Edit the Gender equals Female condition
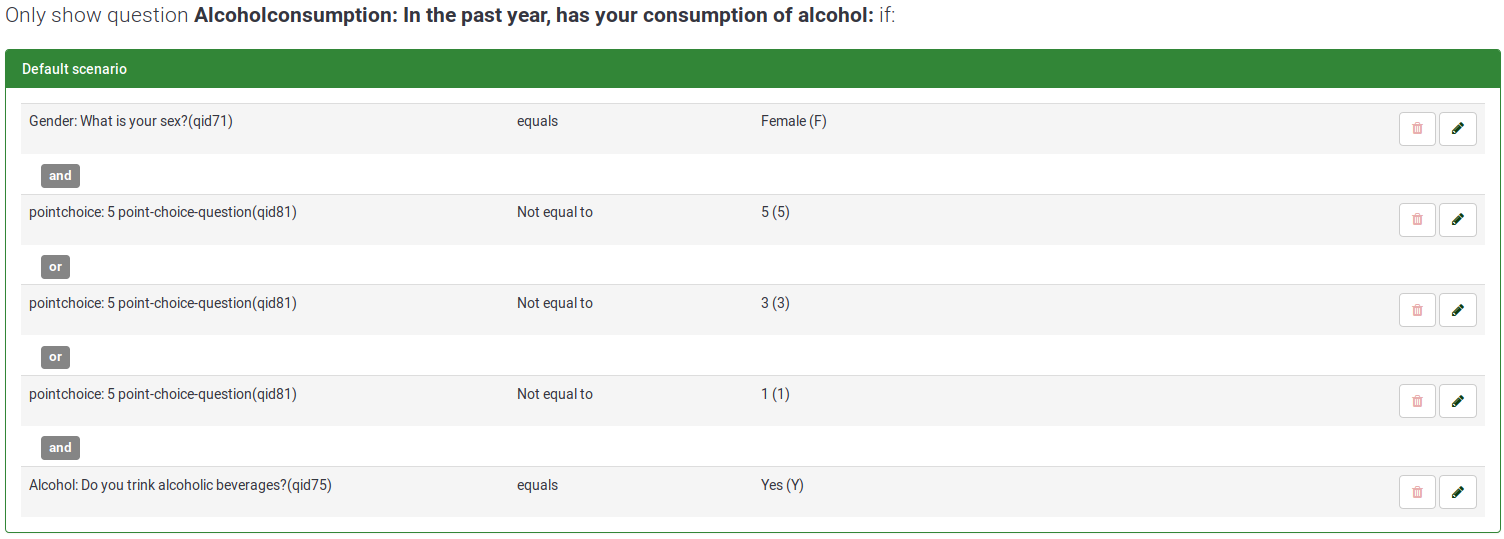Screen dimensions: 1504x539 pos(1457,129)
